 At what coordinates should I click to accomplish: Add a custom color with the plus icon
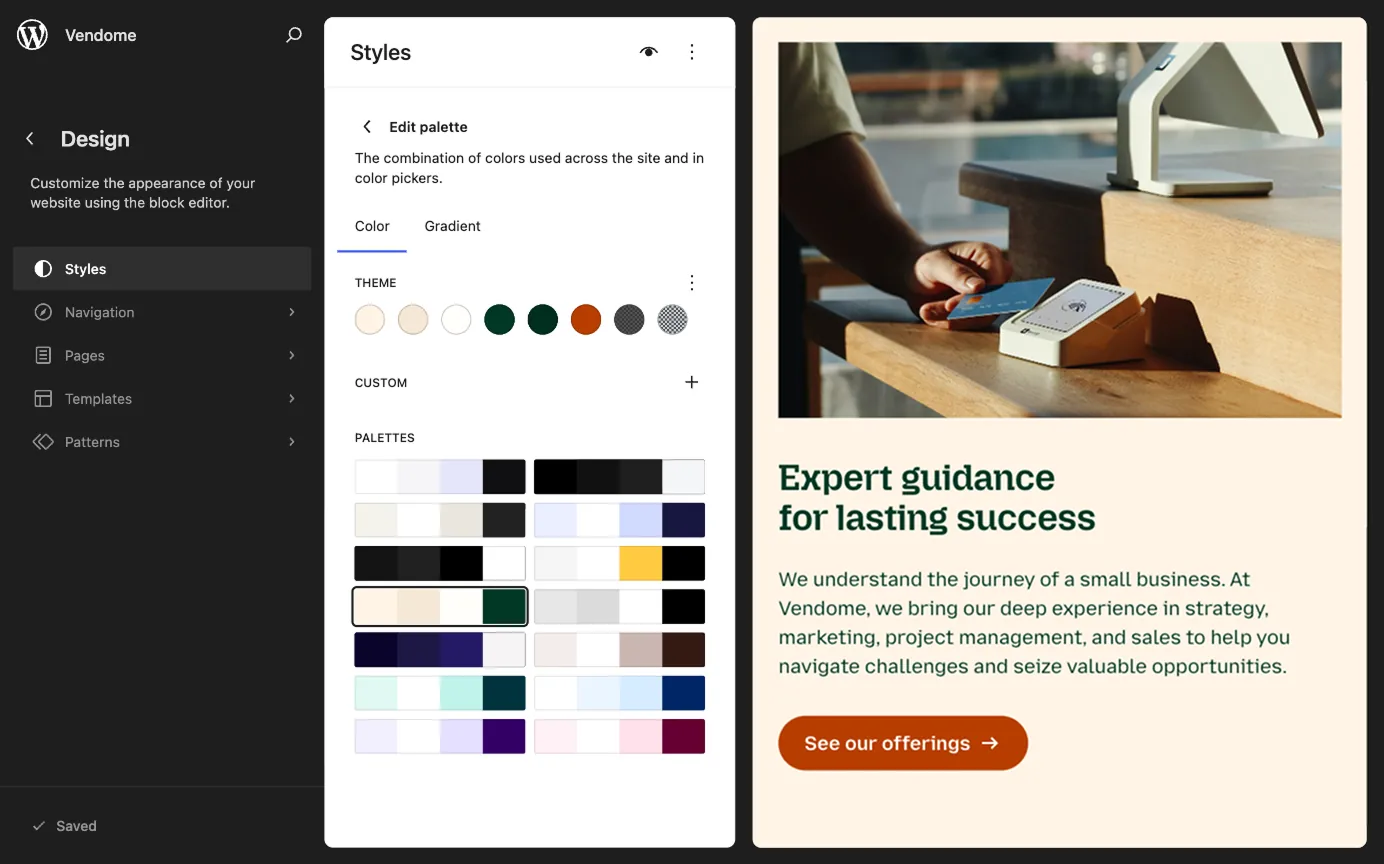coord(692,382)
